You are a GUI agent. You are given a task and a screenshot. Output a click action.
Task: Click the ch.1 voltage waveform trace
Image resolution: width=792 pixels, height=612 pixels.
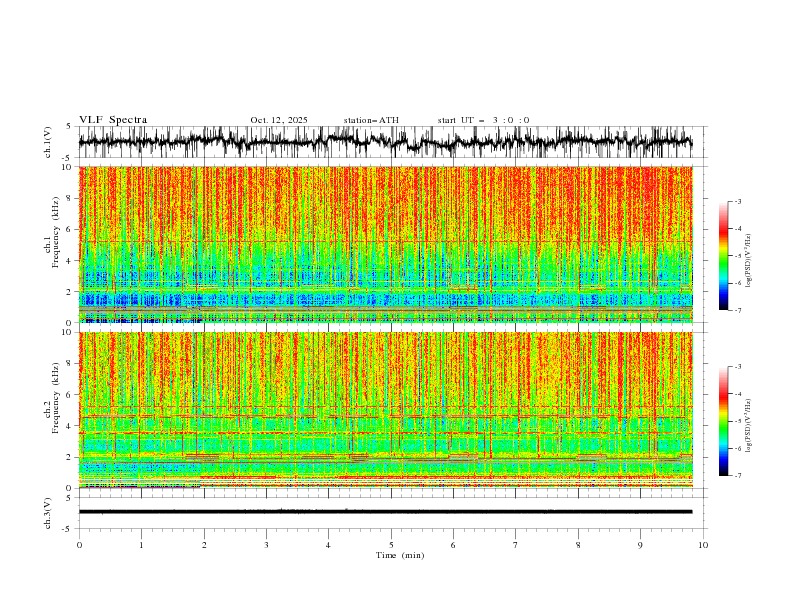coord(385,142)
